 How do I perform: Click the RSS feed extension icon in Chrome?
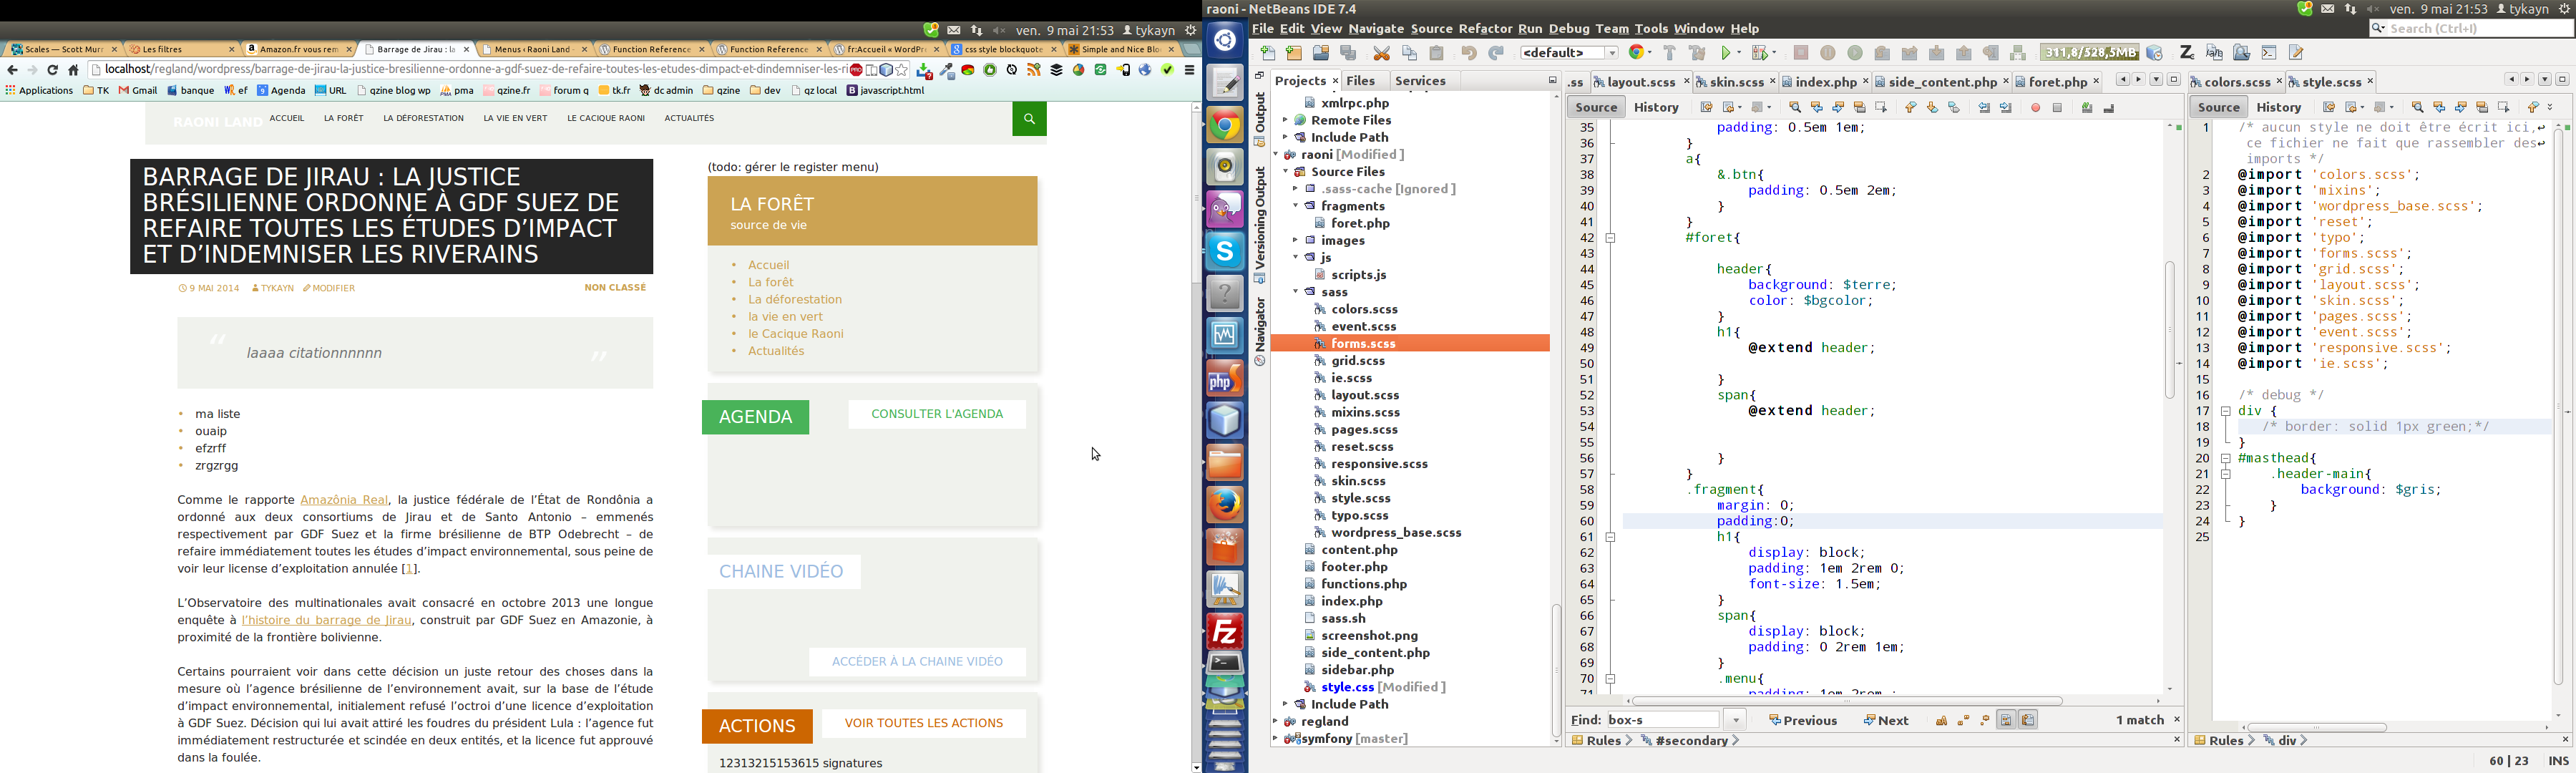coord(1034,70)
